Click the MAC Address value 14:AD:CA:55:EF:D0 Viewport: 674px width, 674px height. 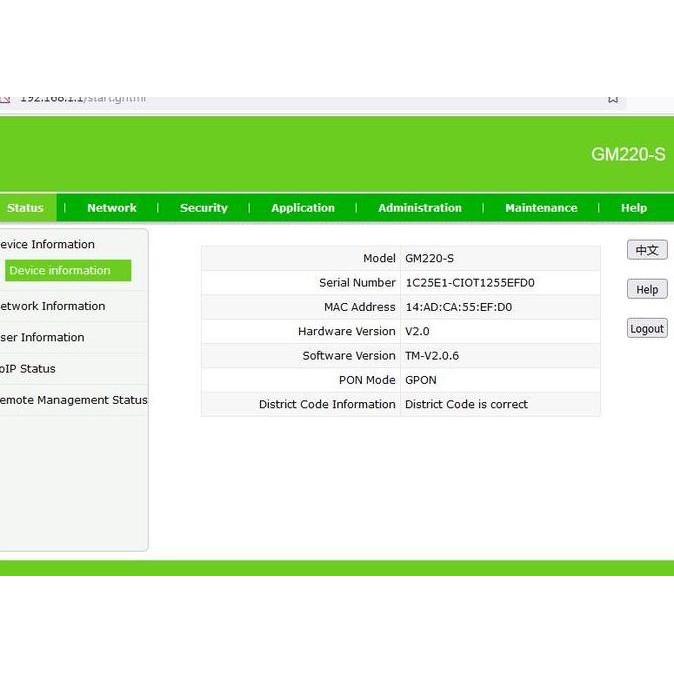[458, 307]
